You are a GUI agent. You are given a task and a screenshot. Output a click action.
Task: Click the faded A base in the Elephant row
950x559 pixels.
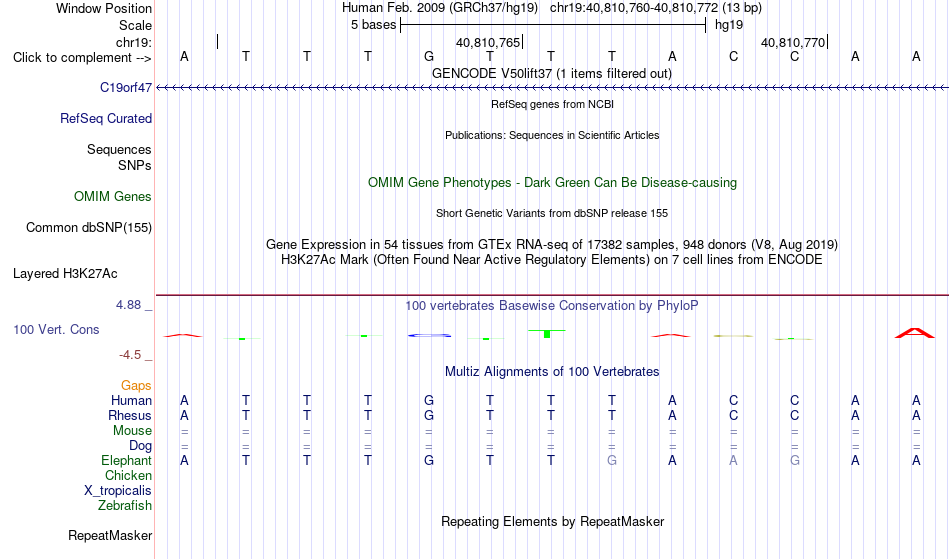(733, 461)
